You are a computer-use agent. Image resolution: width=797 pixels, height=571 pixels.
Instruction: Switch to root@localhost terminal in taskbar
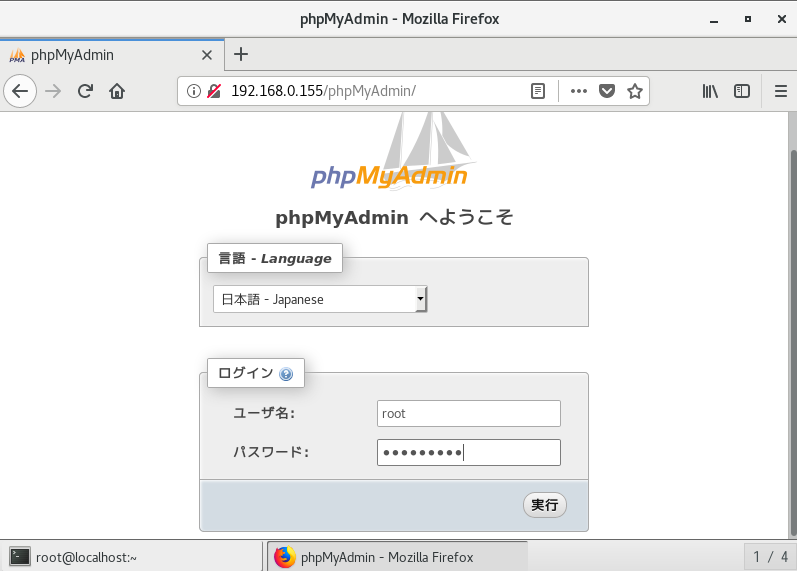131,557
